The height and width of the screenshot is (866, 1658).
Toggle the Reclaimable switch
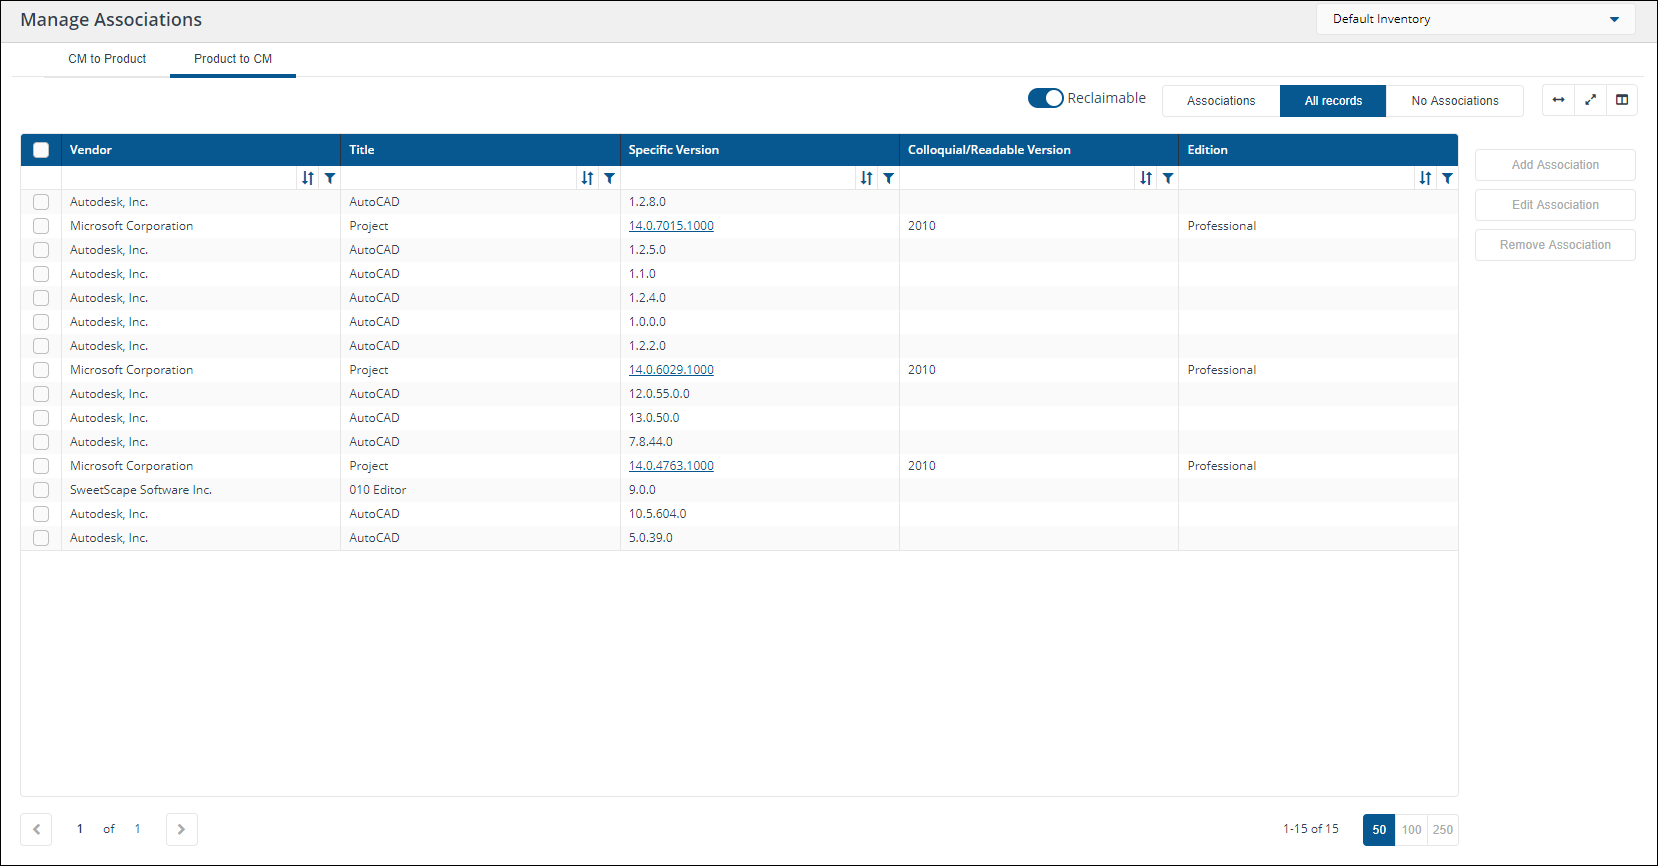1045,98
